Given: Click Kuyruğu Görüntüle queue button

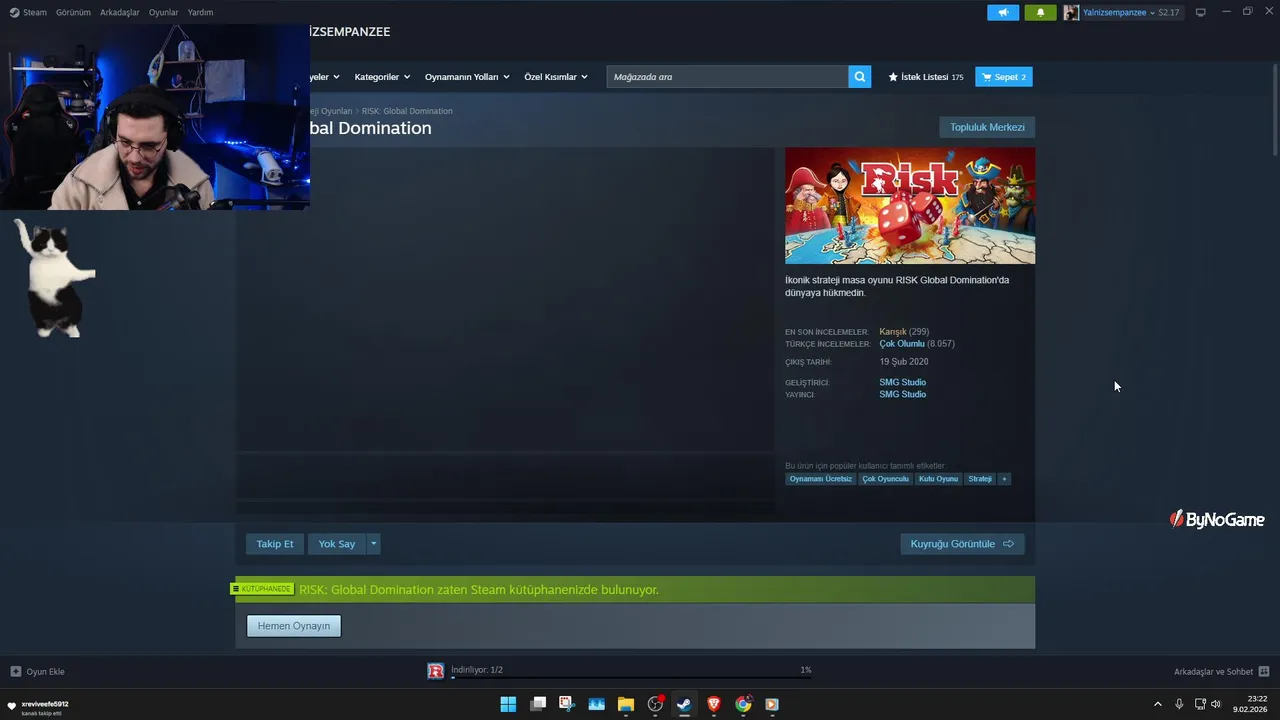Looking at the screenshot, I should 962,544.
